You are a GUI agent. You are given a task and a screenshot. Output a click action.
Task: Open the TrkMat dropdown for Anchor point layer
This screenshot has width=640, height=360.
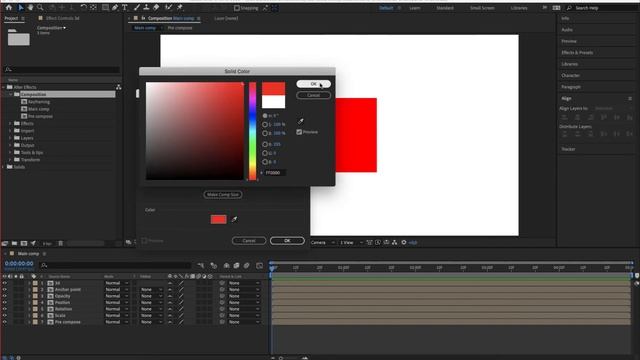151,289
